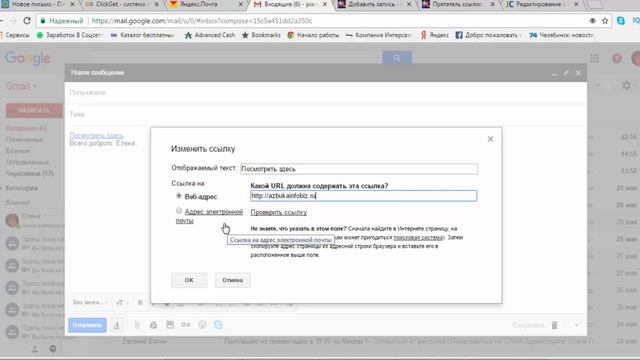Select the Веб-адрес radio option
640x360 pixels.
[x=179, y=196]
